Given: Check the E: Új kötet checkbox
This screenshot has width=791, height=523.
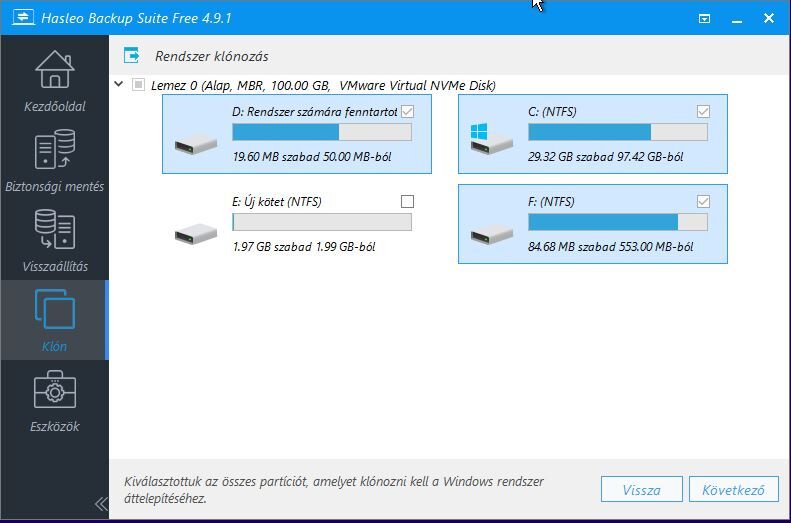Looking at the screenshot, I should (407, 202).
